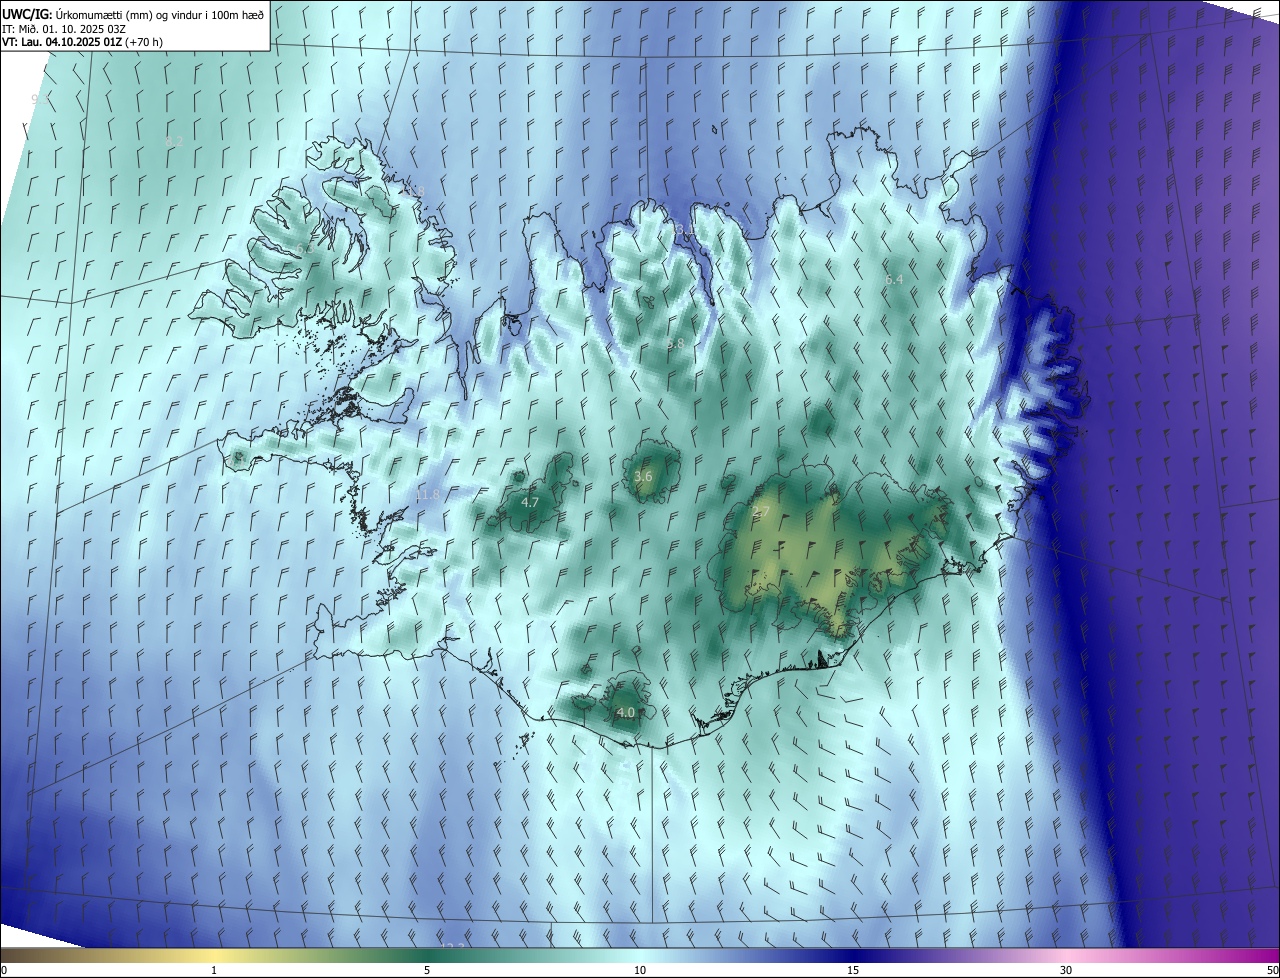This screenshot has height=978, width=1280.
Task: Click the 'Úrkomumætti (mm) og vindur í 100m hæð' heading
Action: pyautogui.click(x=160, y=14)
